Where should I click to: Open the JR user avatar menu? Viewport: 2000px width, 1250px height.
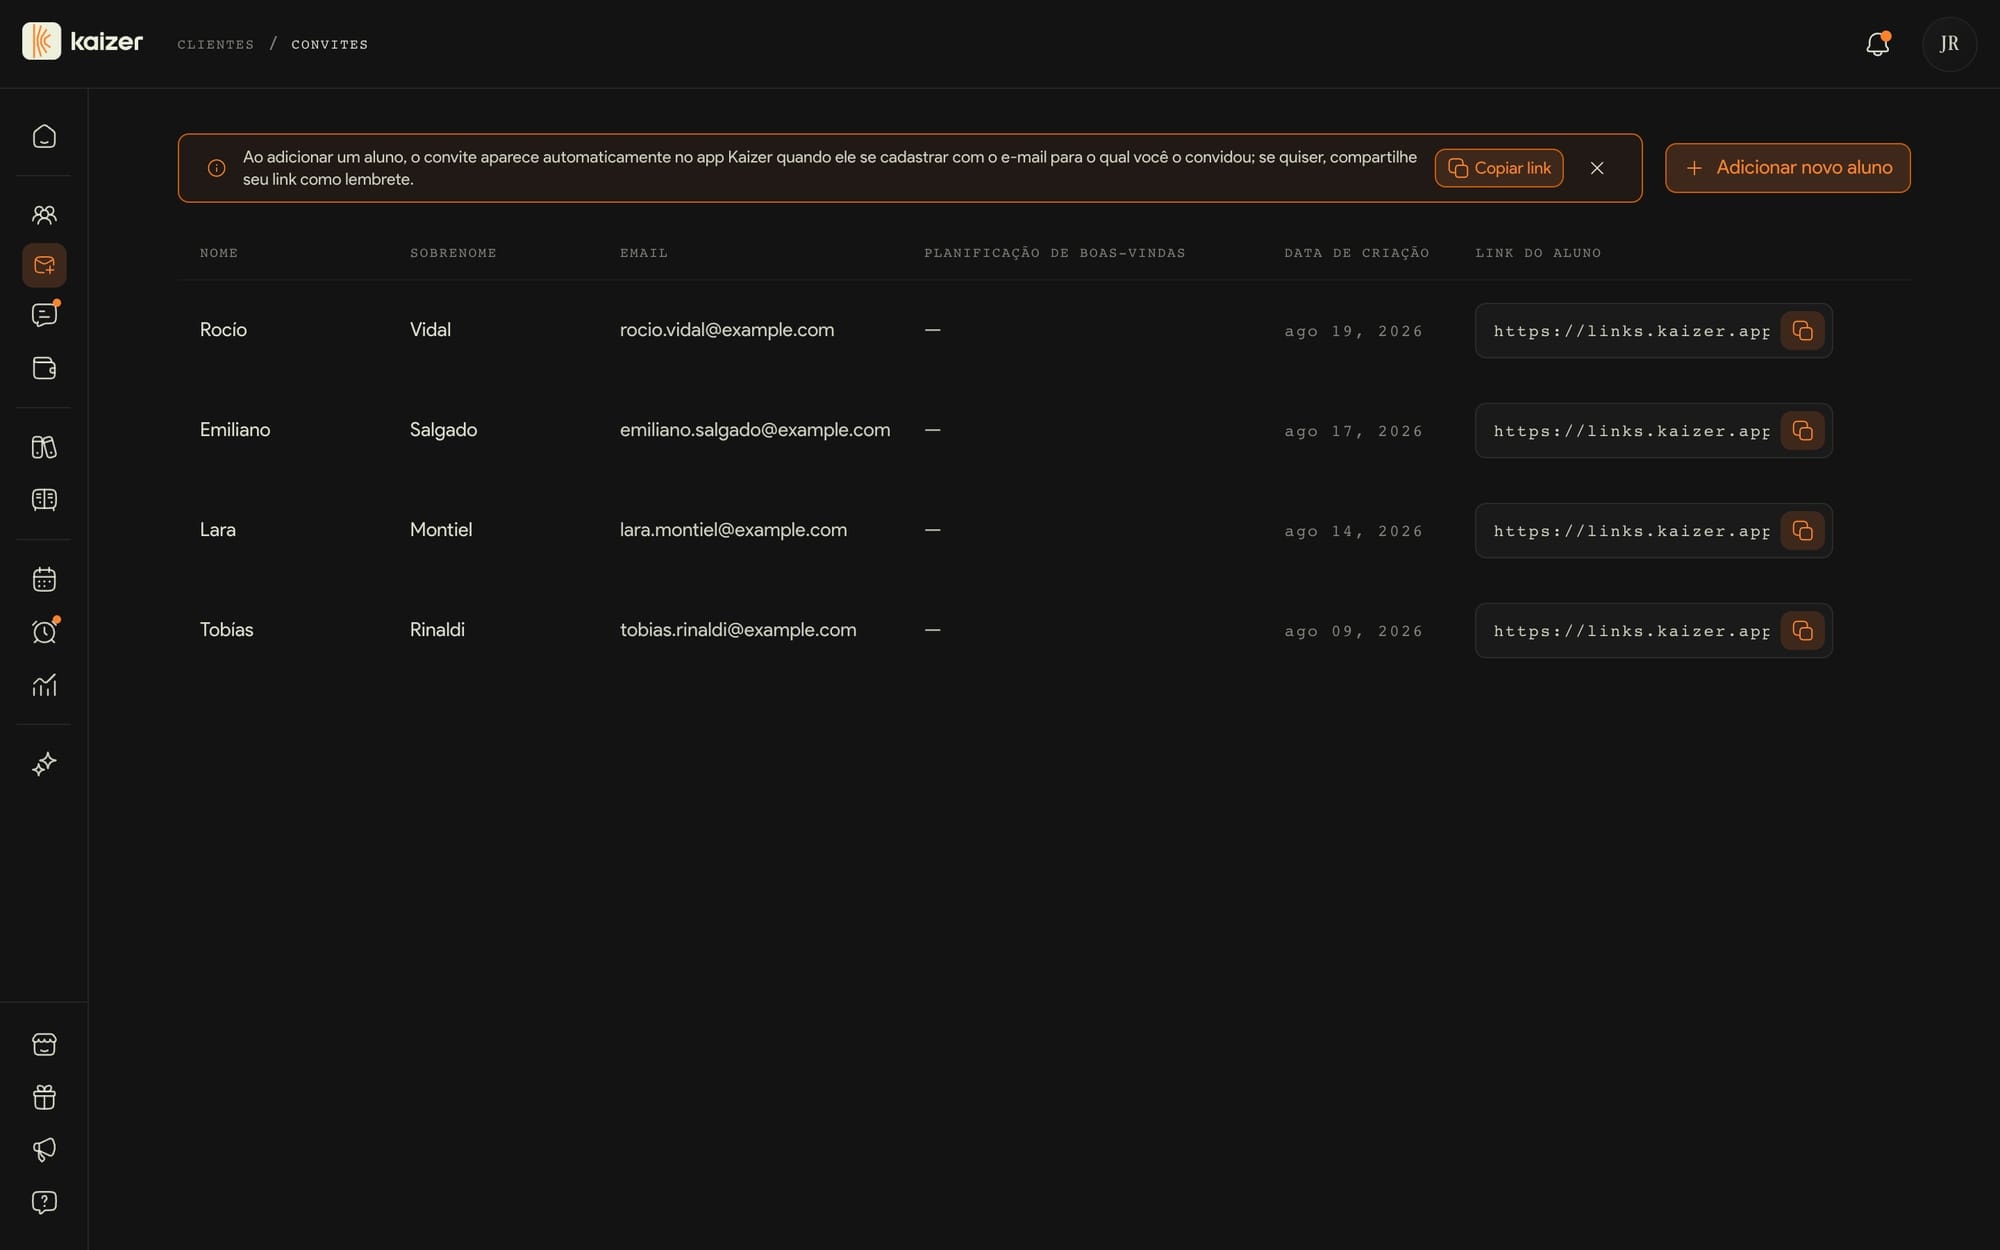(x=1949, y=44)
